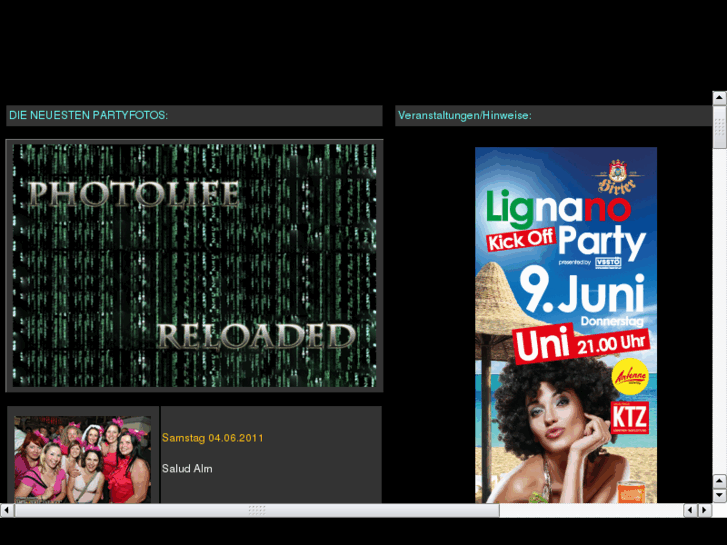
Task: Click the DIE NEUESTEN PARTYFOTOS heading
Action: point(89,115)
